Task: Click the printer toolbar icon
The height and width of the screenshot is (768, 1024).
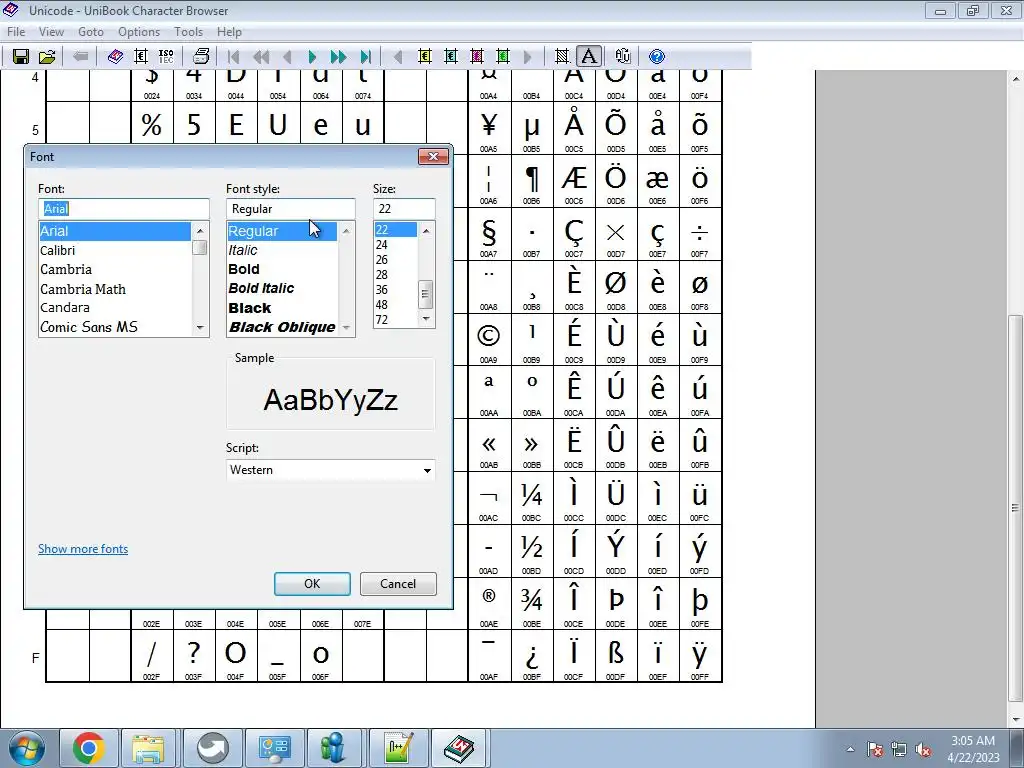Action: click(x=201, y=56)
